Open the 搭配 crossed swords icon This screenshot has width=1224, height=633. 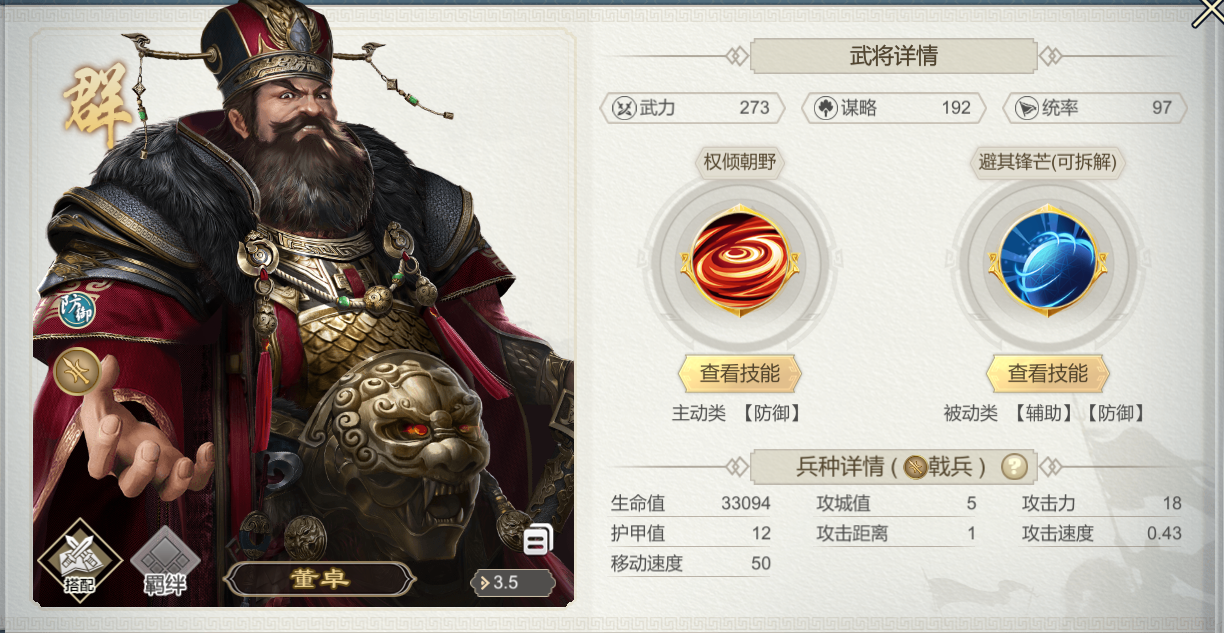pyautogui.click(x=80, y=560)
